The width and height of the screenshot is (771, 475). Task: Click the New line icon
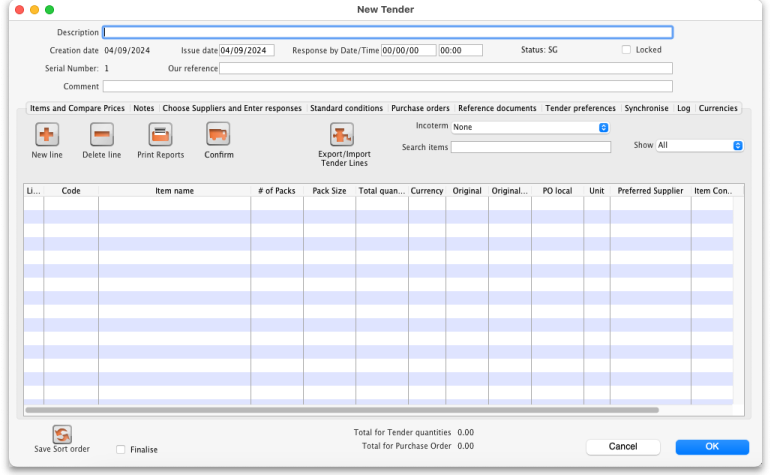(x=47, y=134)
